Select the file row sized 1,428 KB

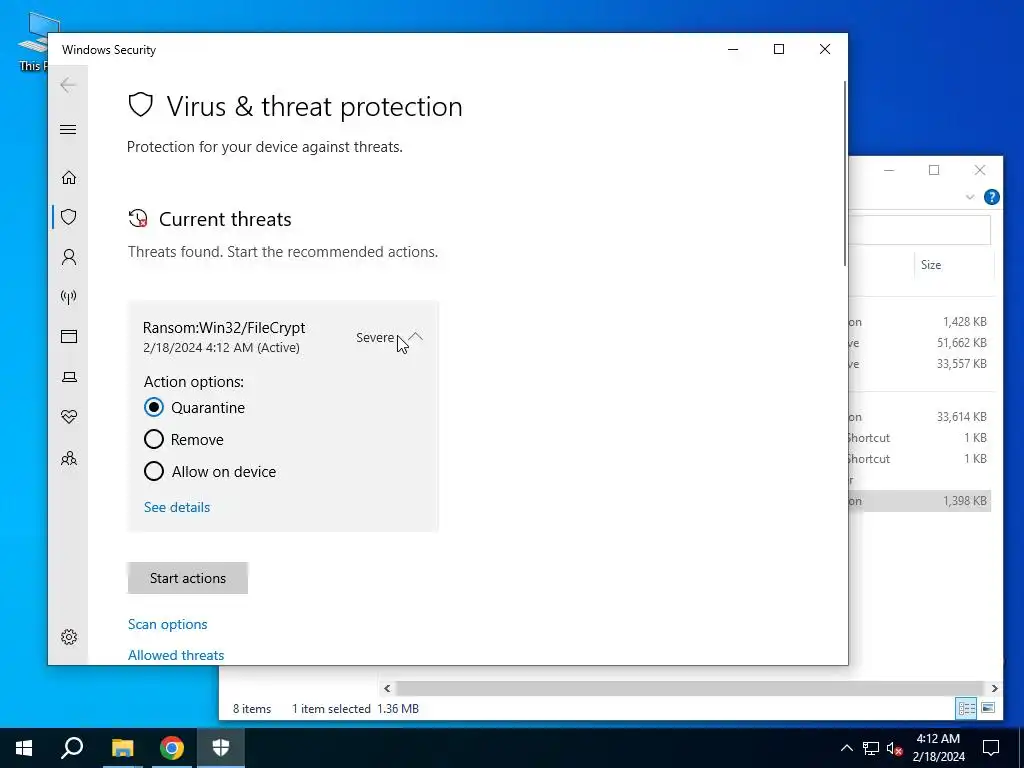pos(920,322)
